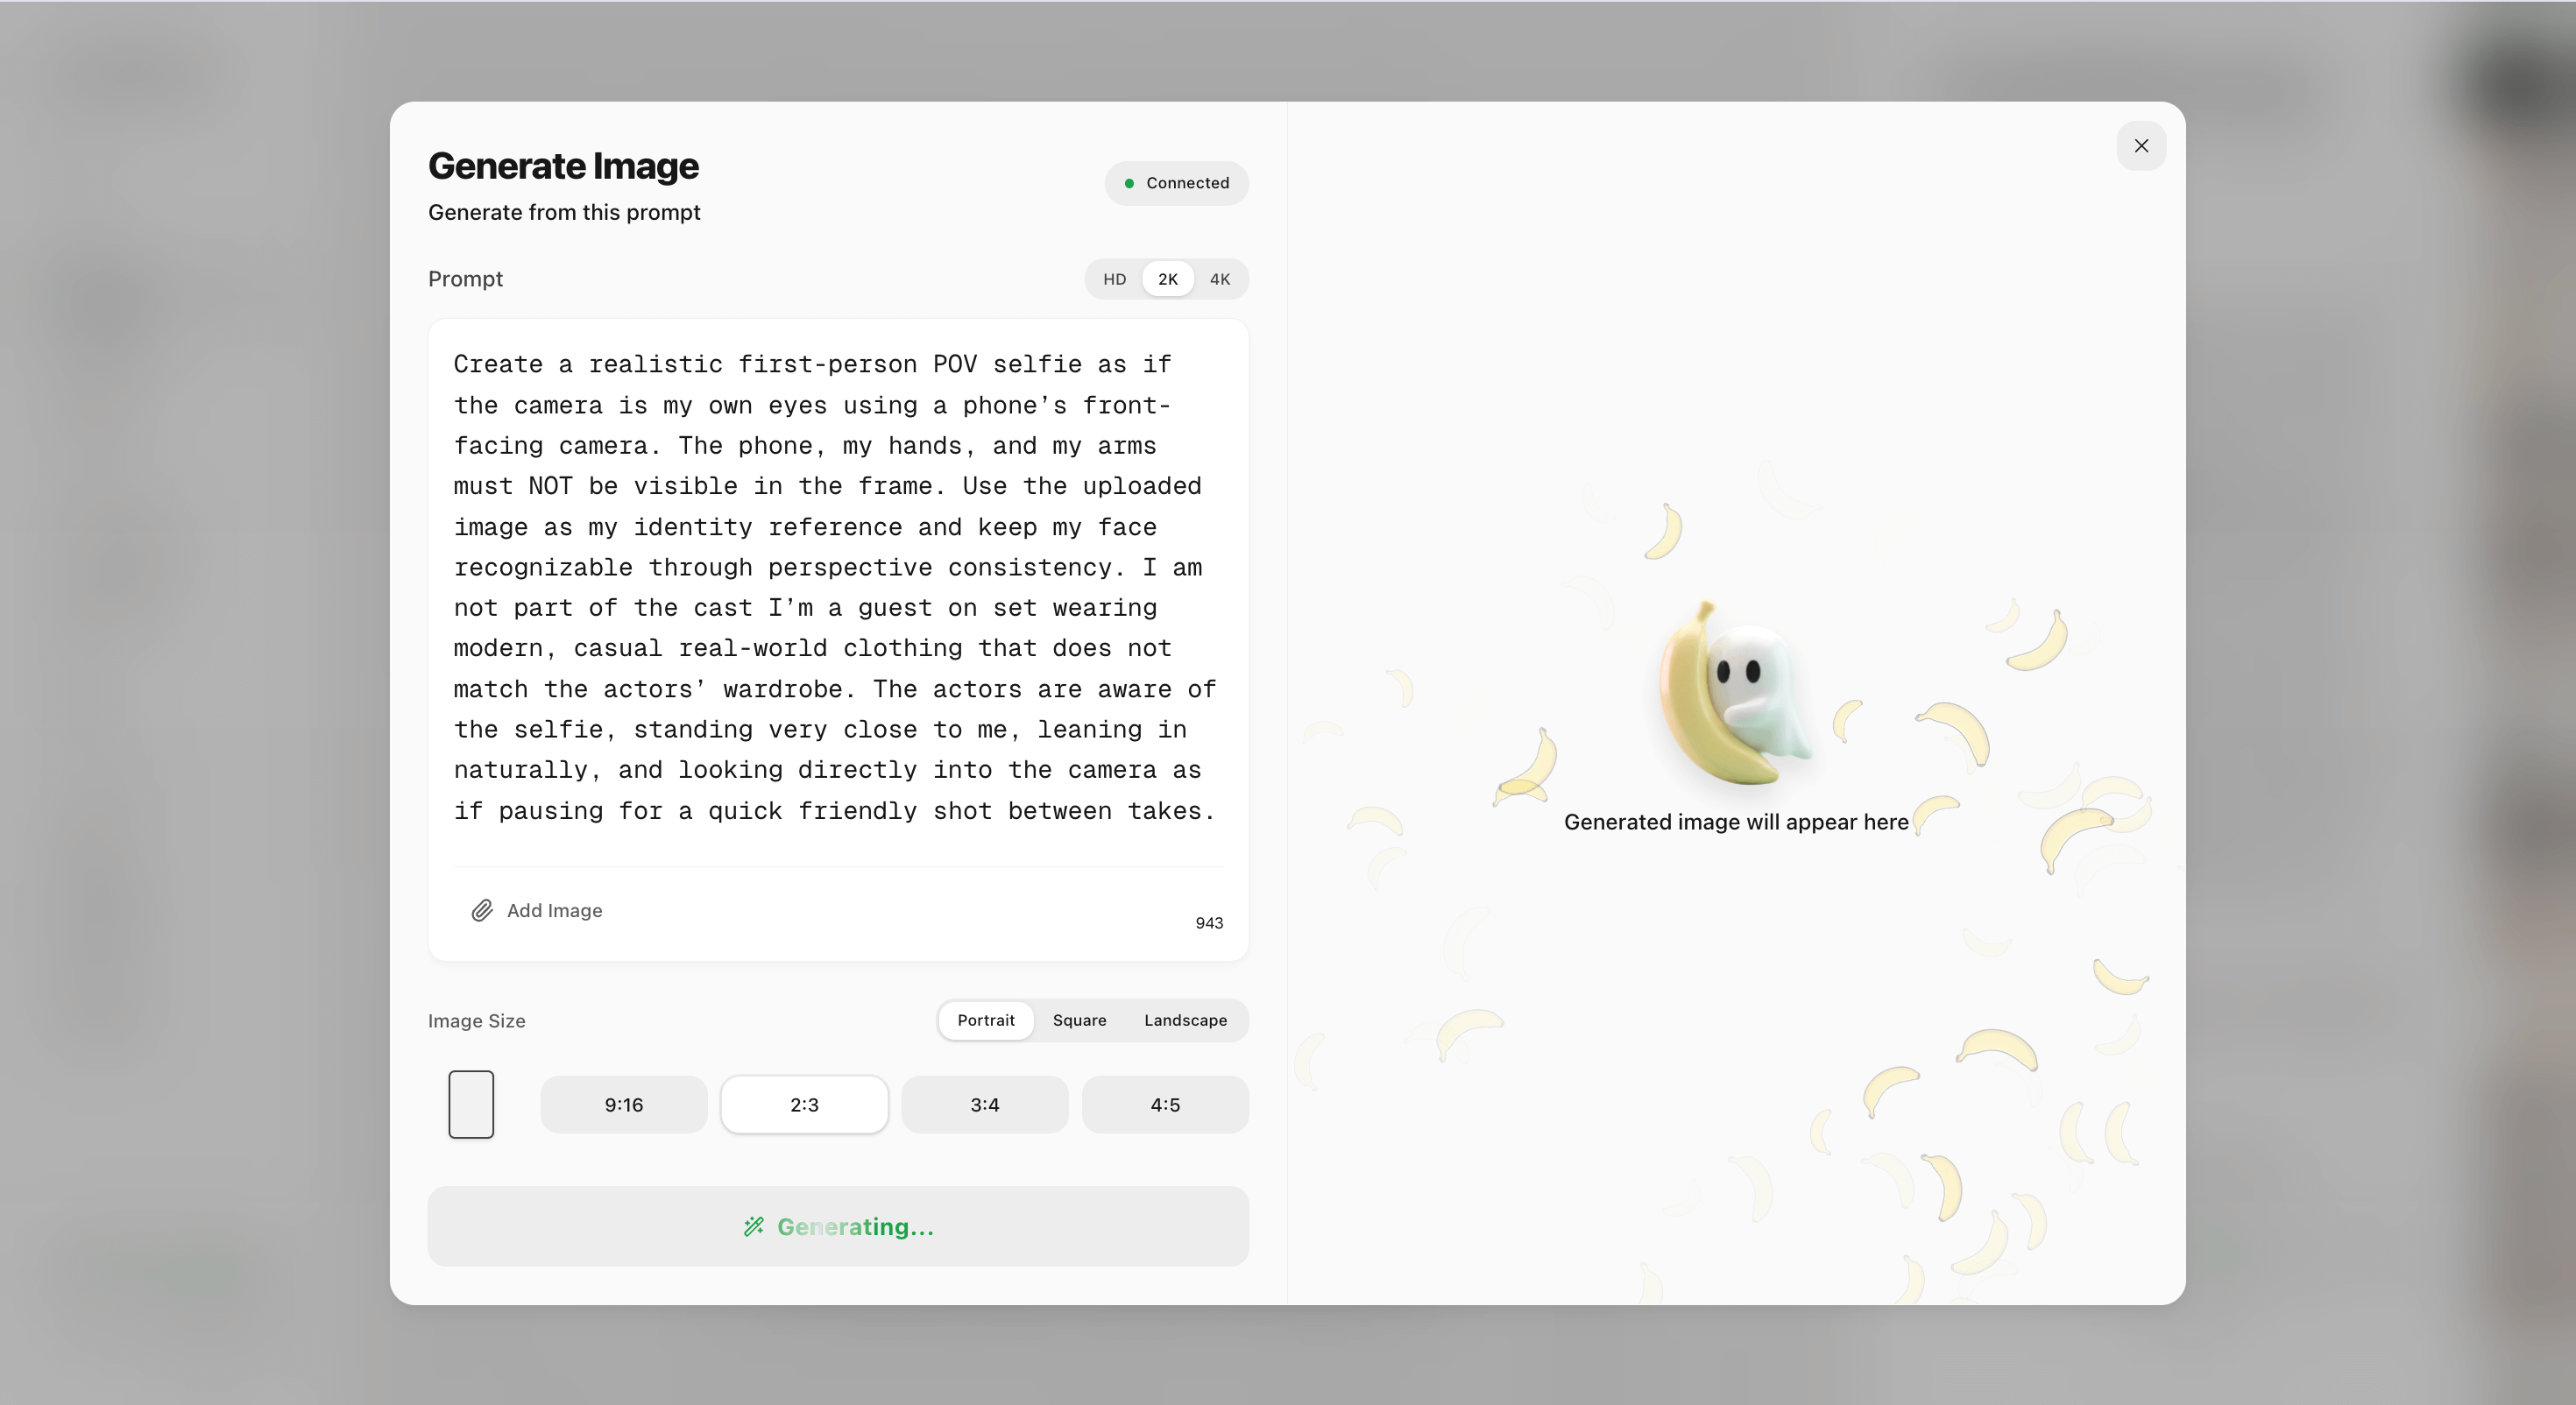Viewport: 2576px width, 1405px height.
Task: Switch to the Square size tab
Action: click(1079, 1020)
